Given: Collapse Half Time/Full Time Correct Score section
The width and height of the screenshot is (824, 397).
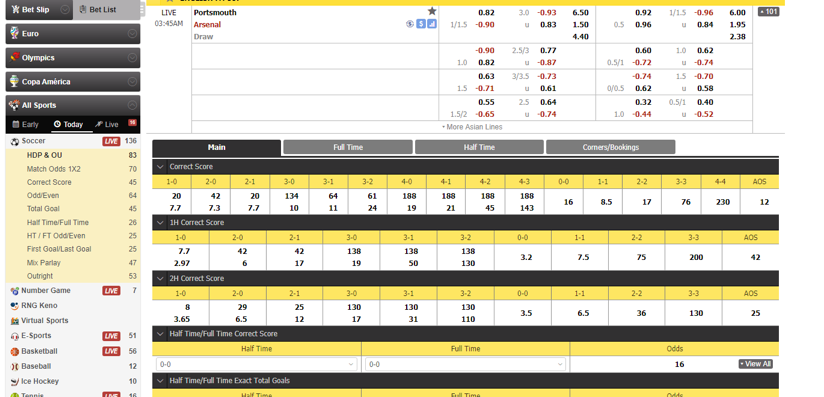Looking at the screenshot, I should click(161, 334).
